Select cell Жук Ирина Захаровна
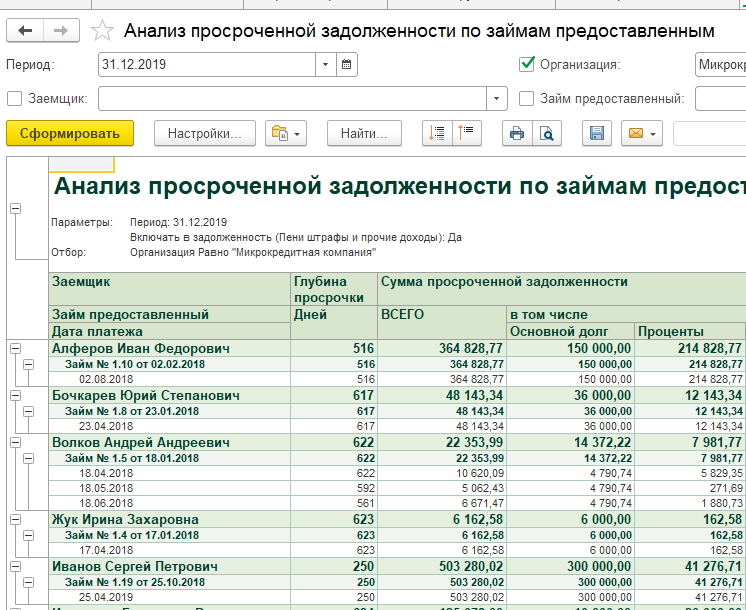 point(169,519)
